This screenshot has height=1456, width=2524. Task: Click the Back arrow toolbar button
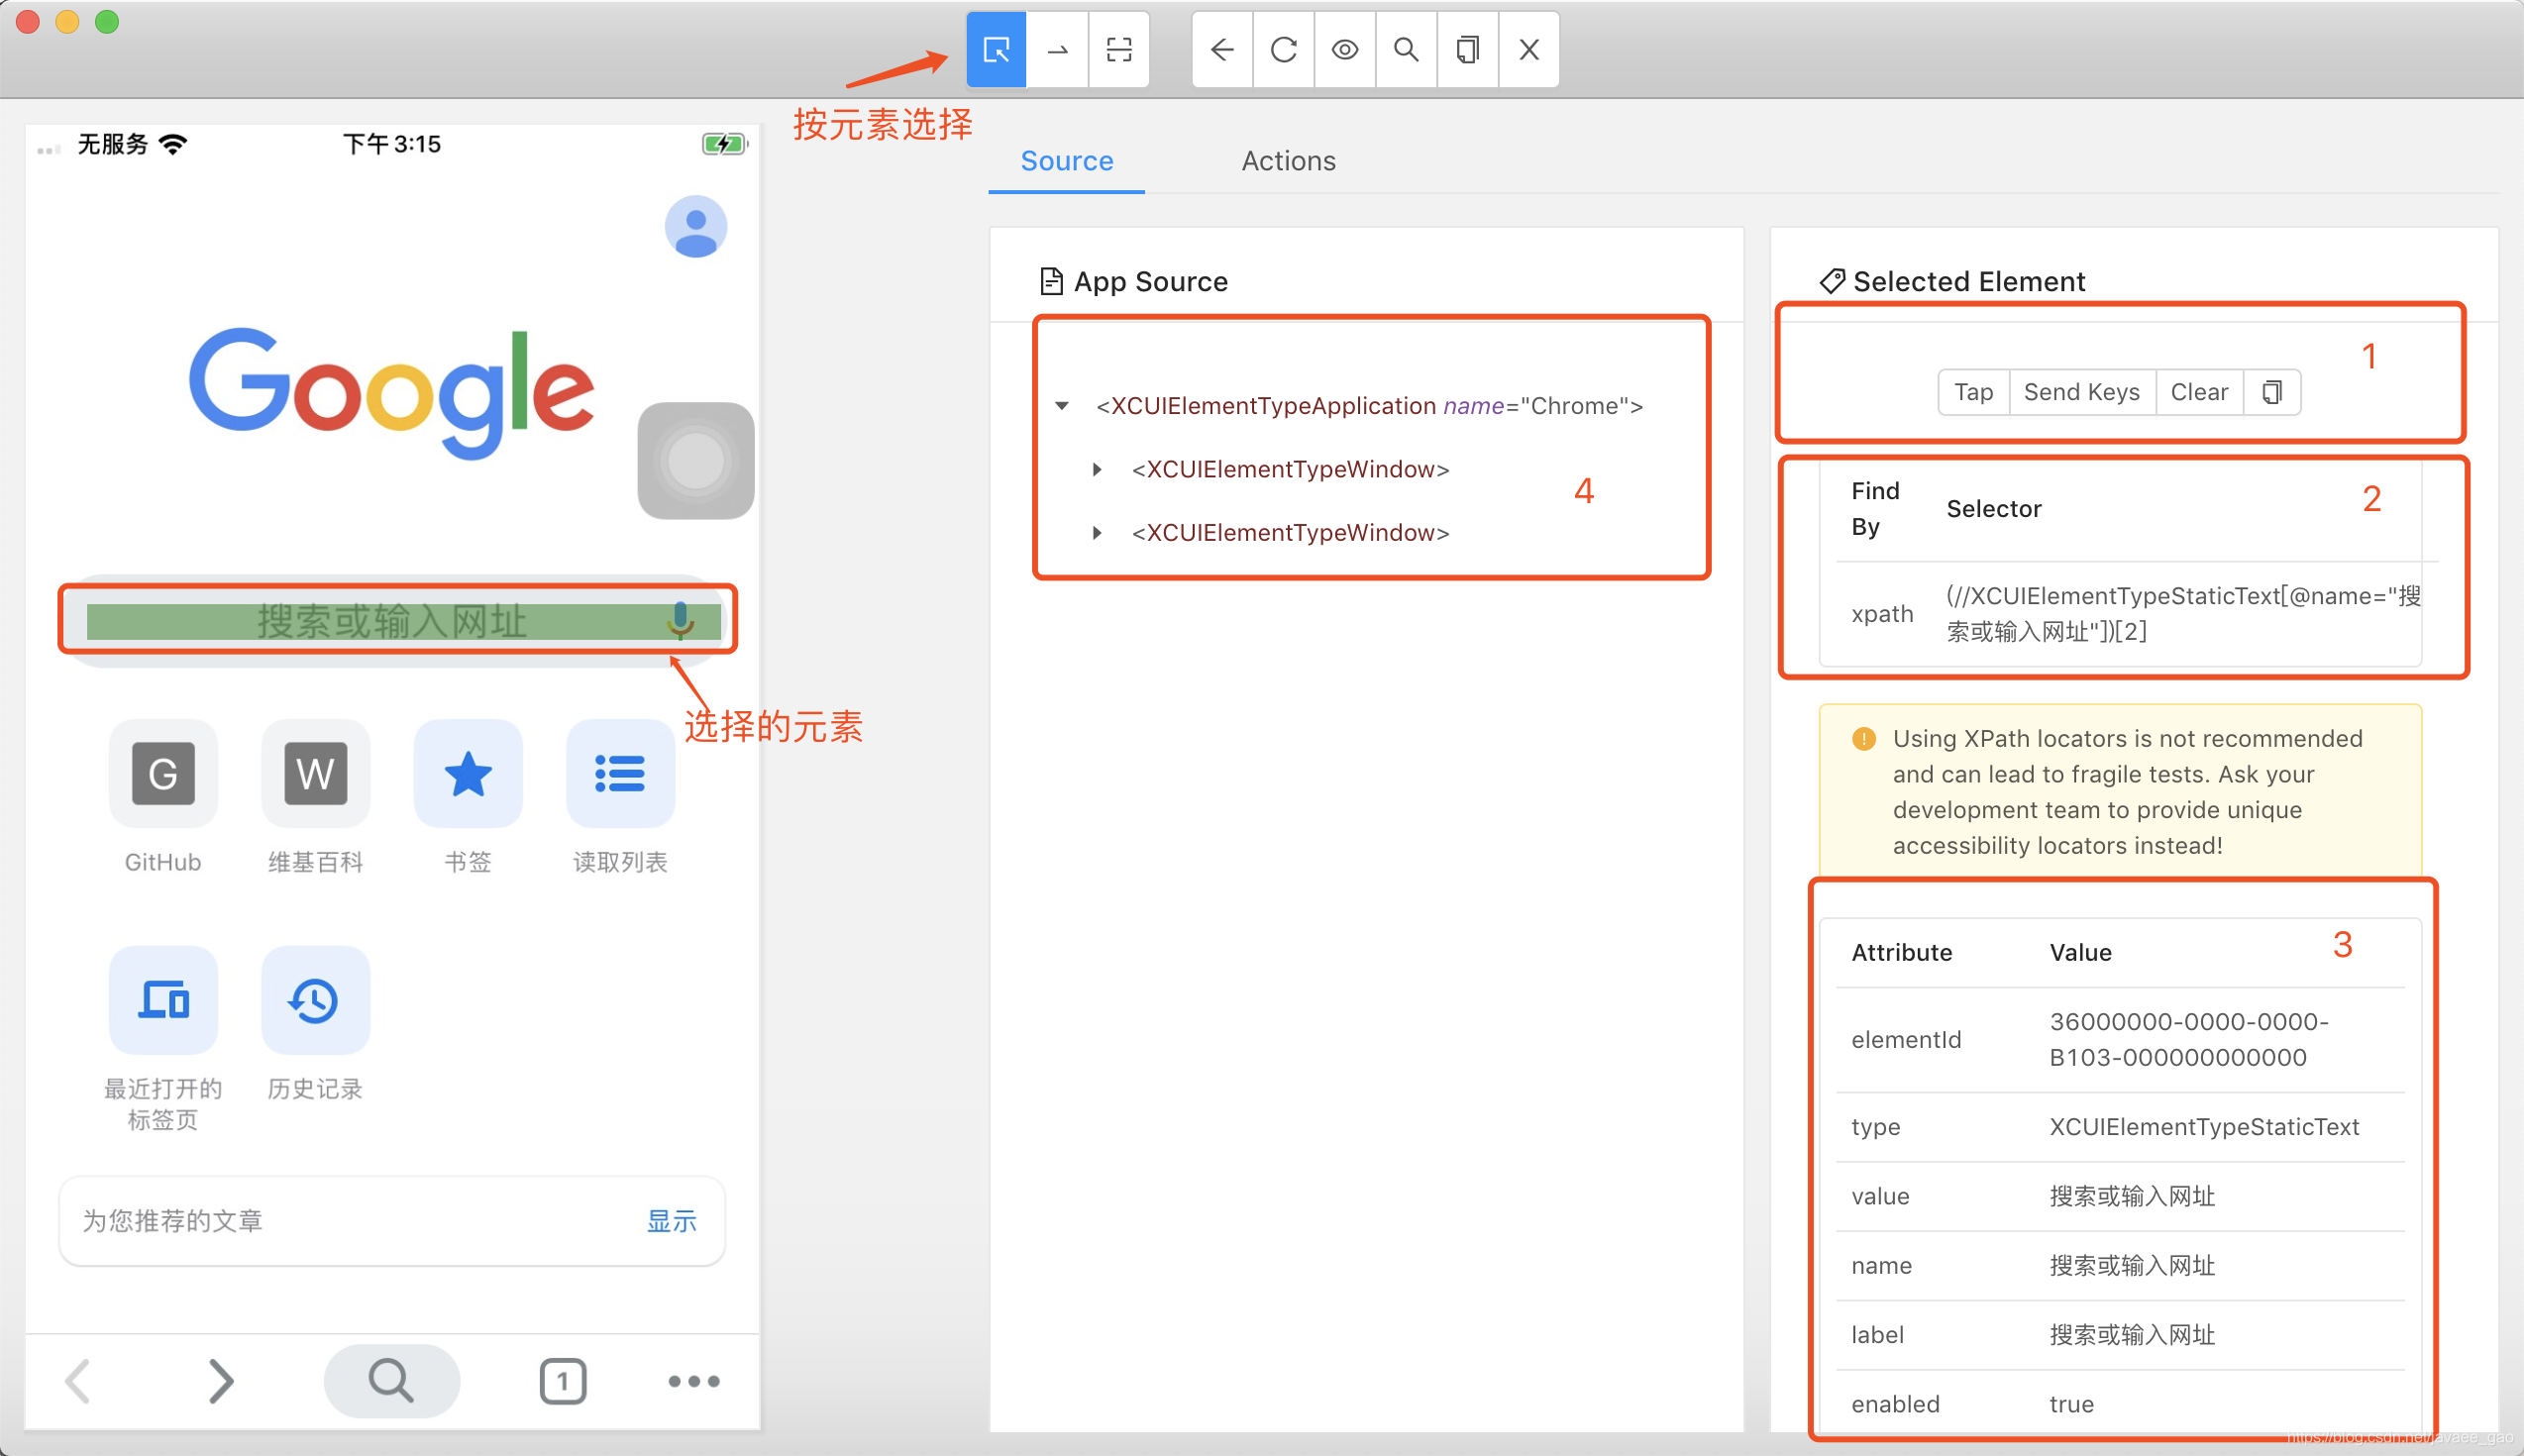coord(1222,49)
